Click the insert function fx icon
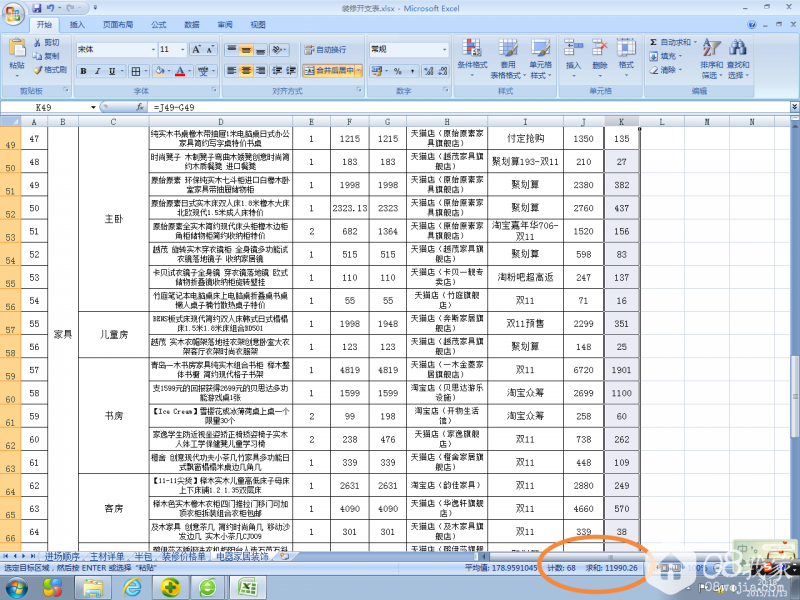Image resolution: width=800 pixels, height=600 pixels. [x=143, y=106]
